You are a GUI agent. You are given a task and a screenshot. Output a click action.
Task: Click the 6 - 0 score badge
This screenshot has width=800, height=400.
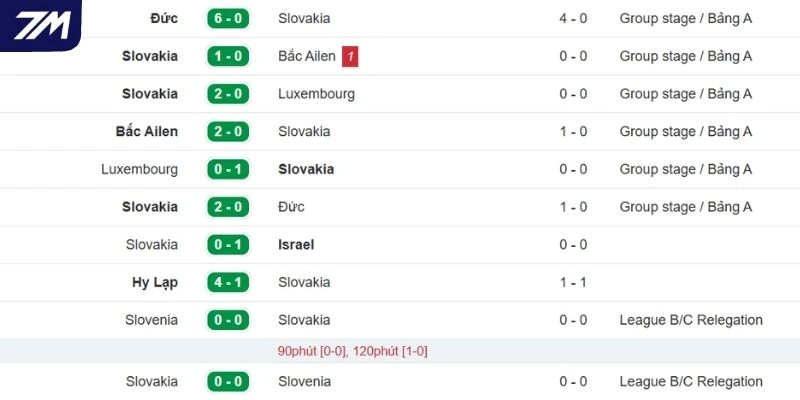(228, 18)
